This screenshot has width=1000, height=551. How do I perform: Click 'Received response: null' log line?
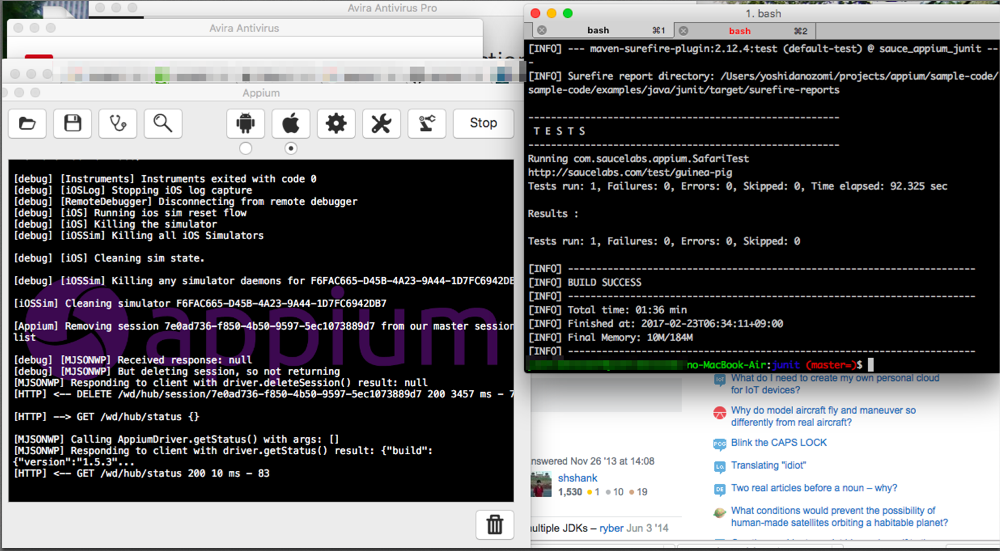pos(133,360)
